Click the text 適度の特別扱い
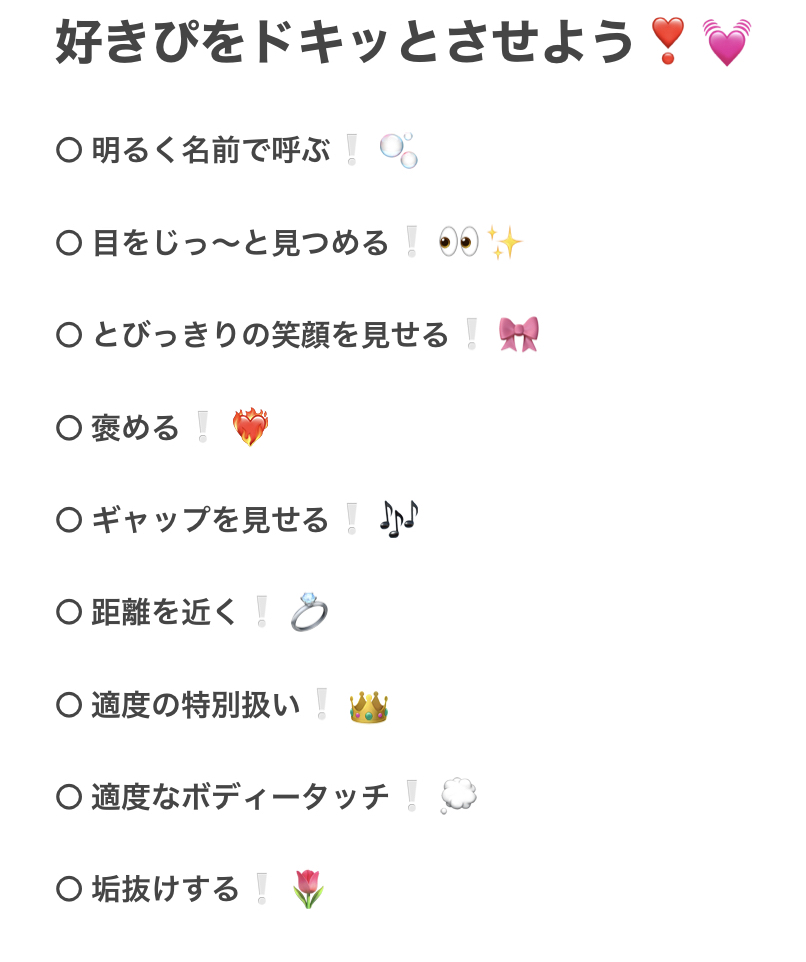The width and height of the screenshot is (806, 962). coord(196,705)
